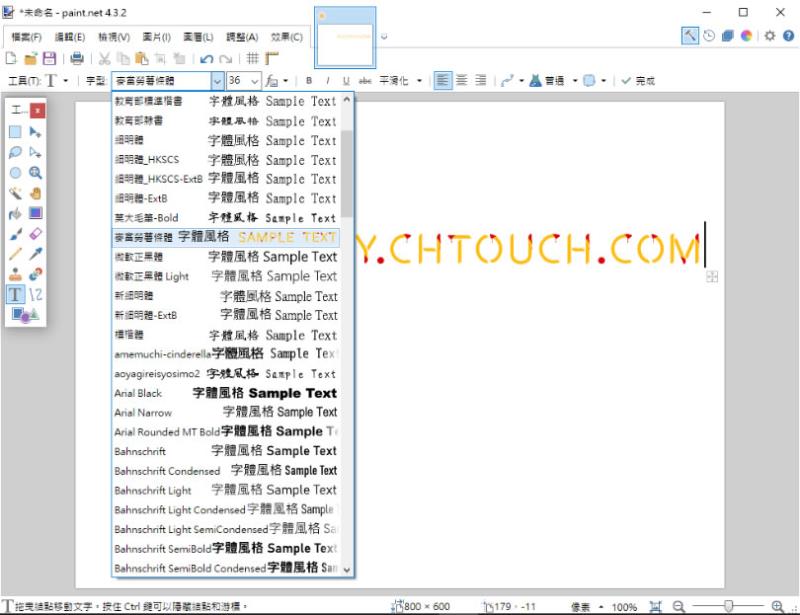Collapse the font name dropdown arrow
Screen dimensions: 800x615
[x=217, y=81]
